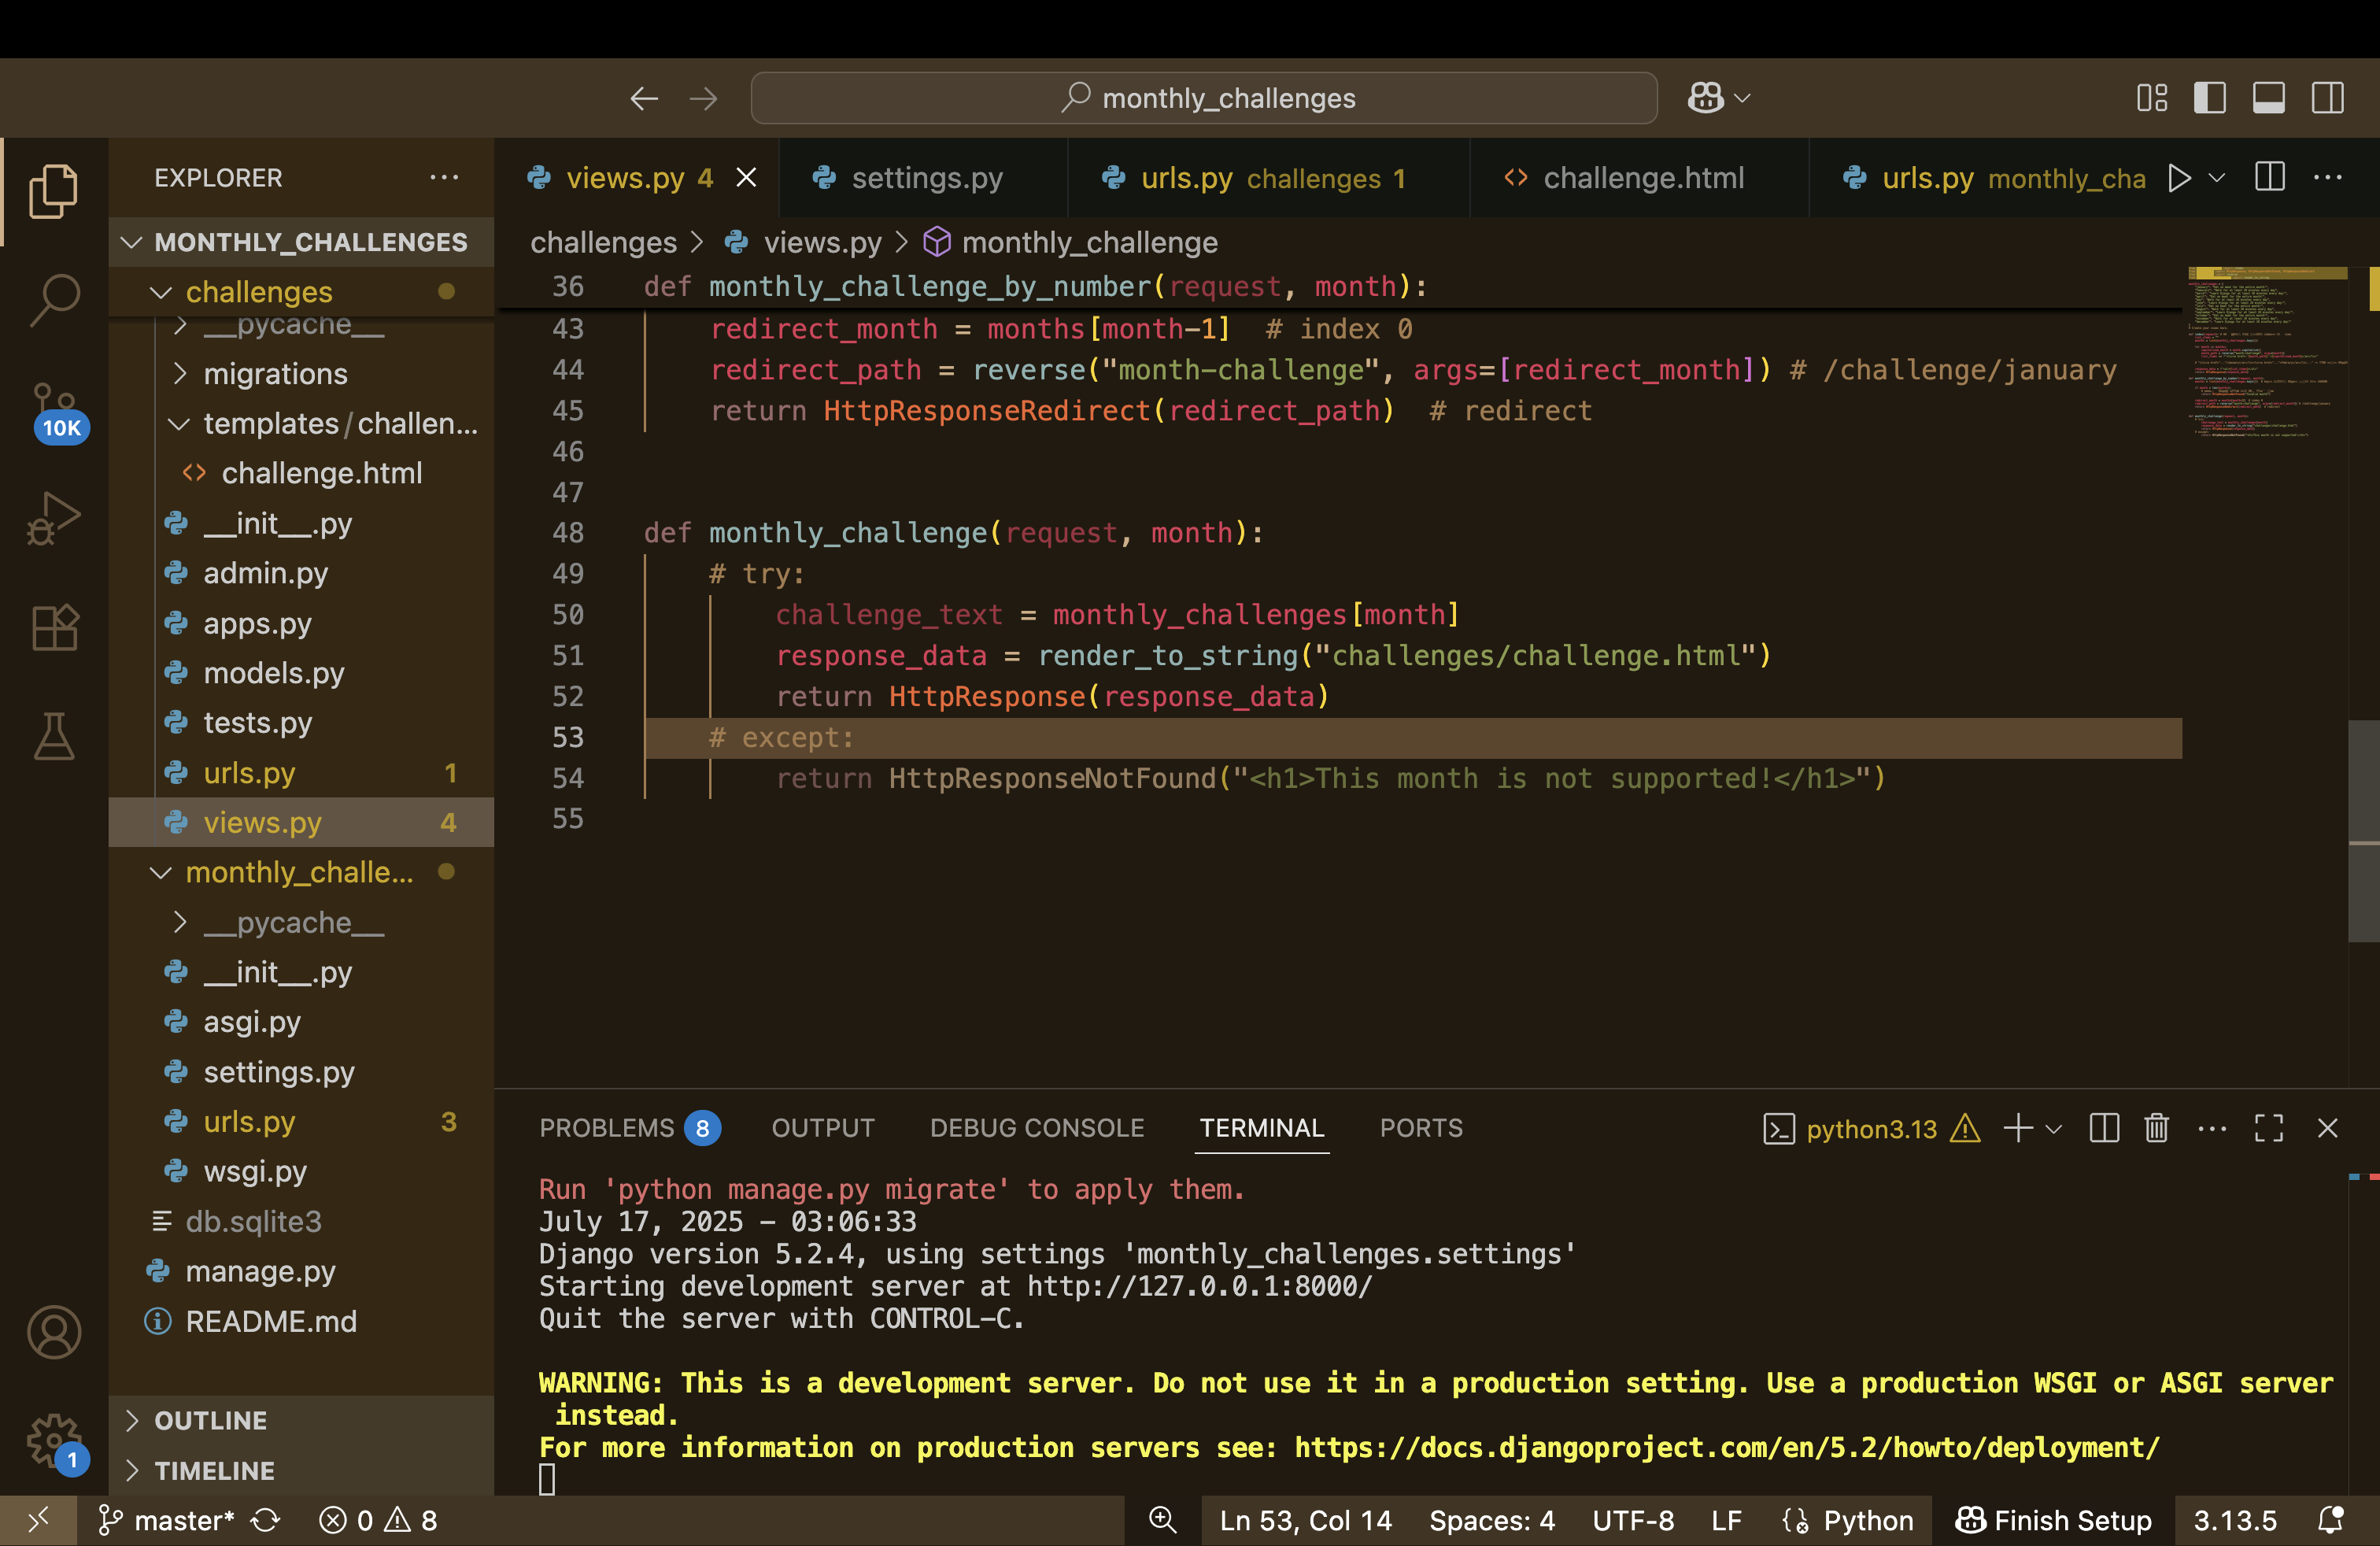2380x1546 pixels.
Task: Toggle the secondary side bar
Action: click(x=2328, y=98)
